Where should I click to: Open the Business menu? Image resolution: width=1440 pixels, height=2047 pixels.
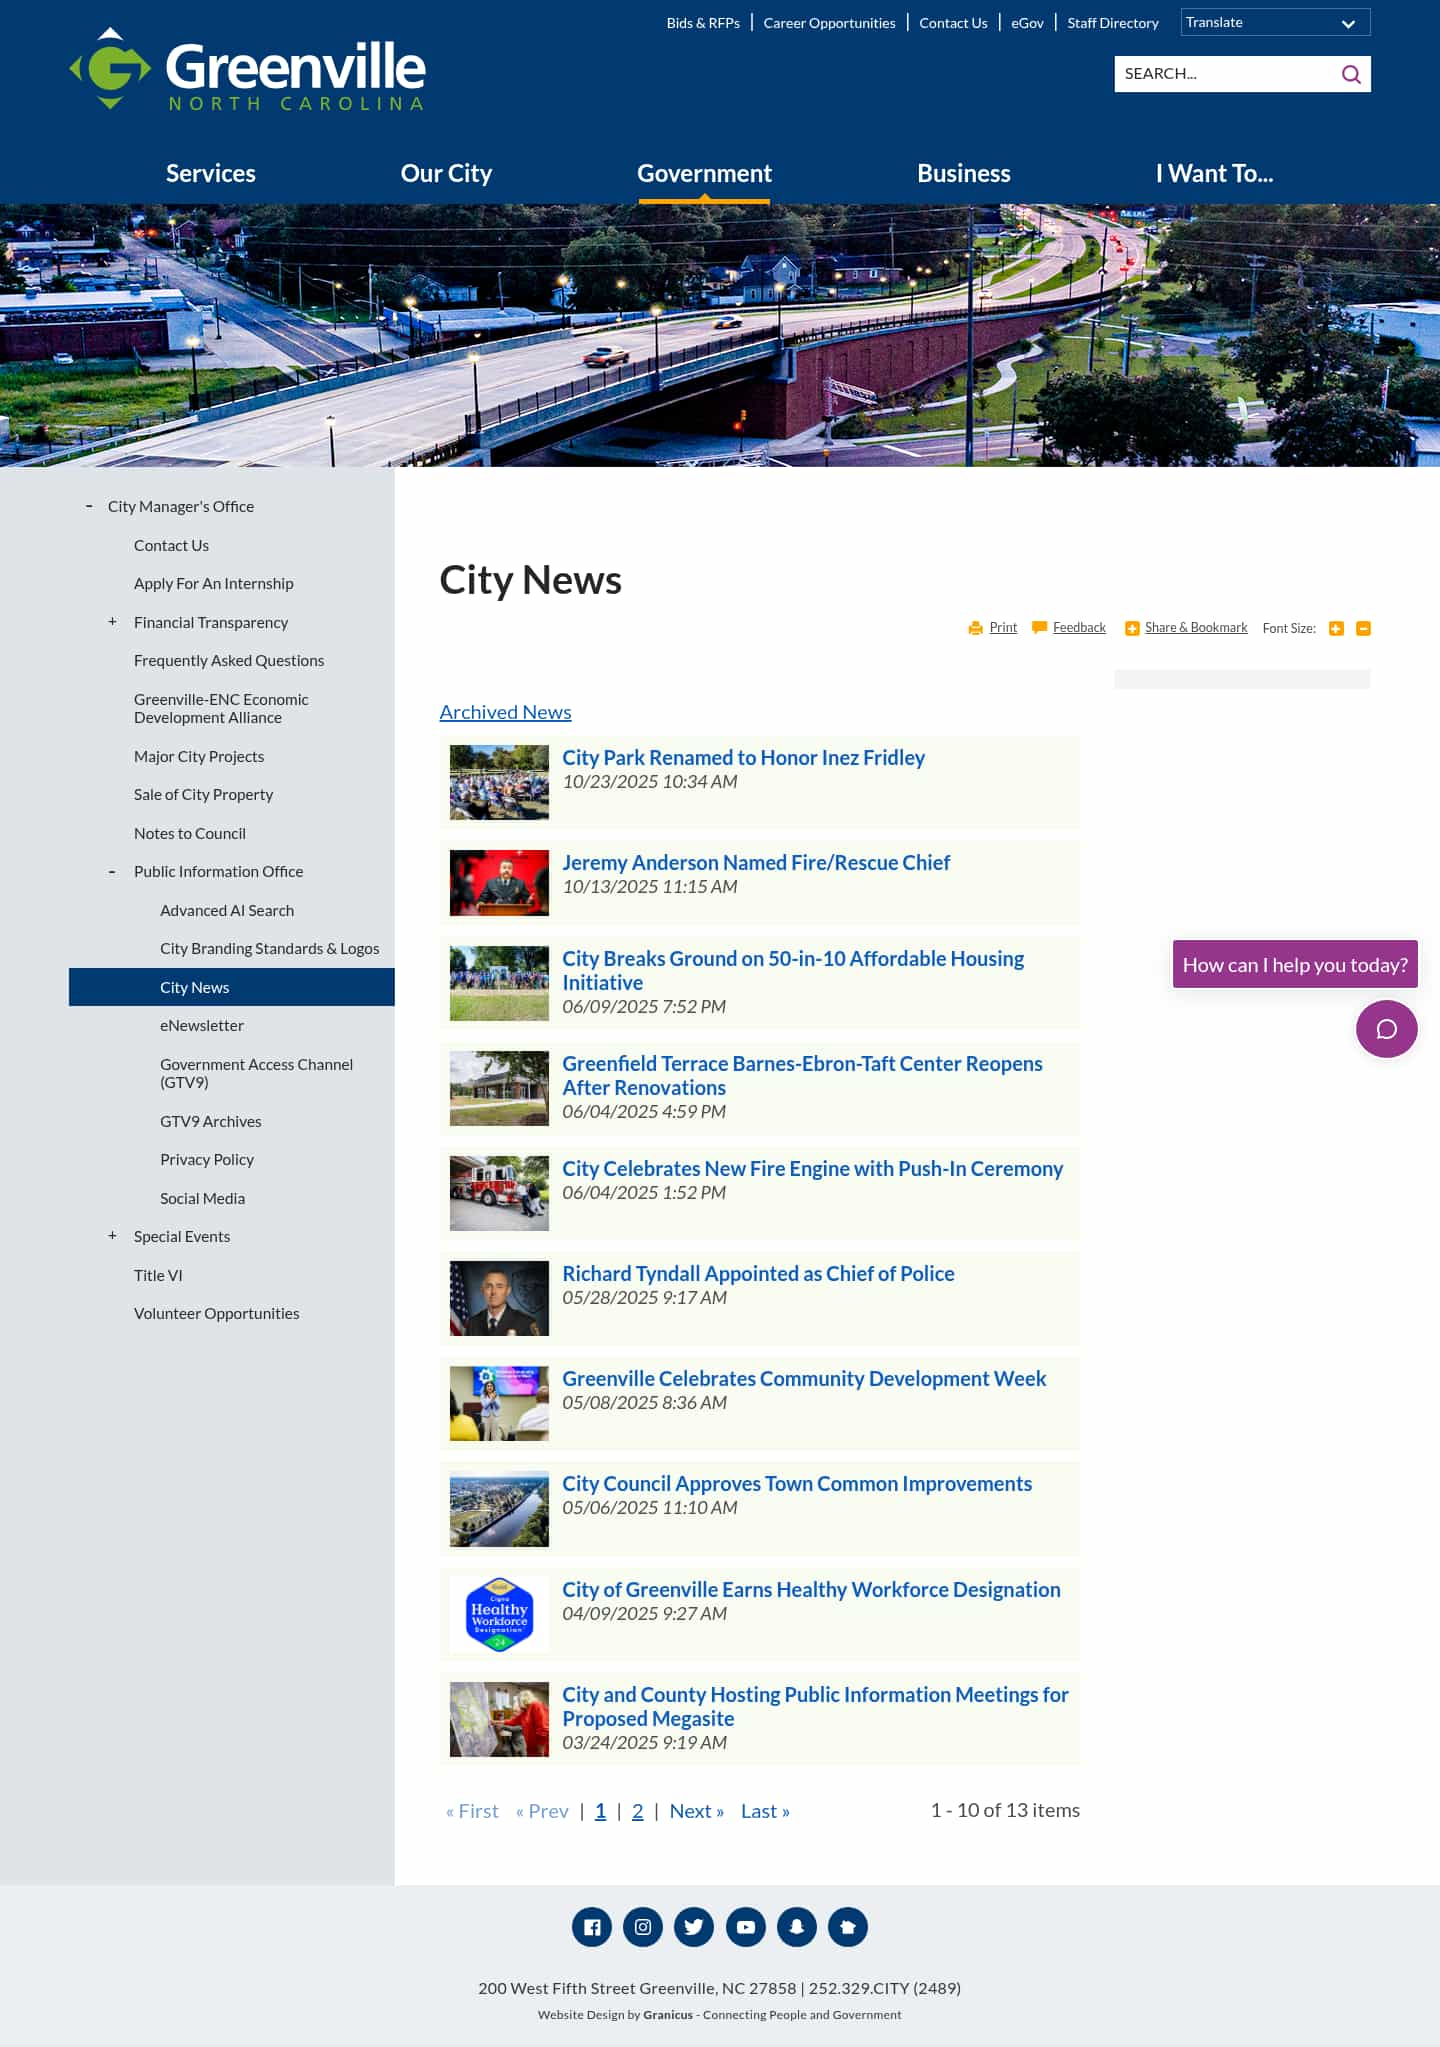tap(964, 173)
